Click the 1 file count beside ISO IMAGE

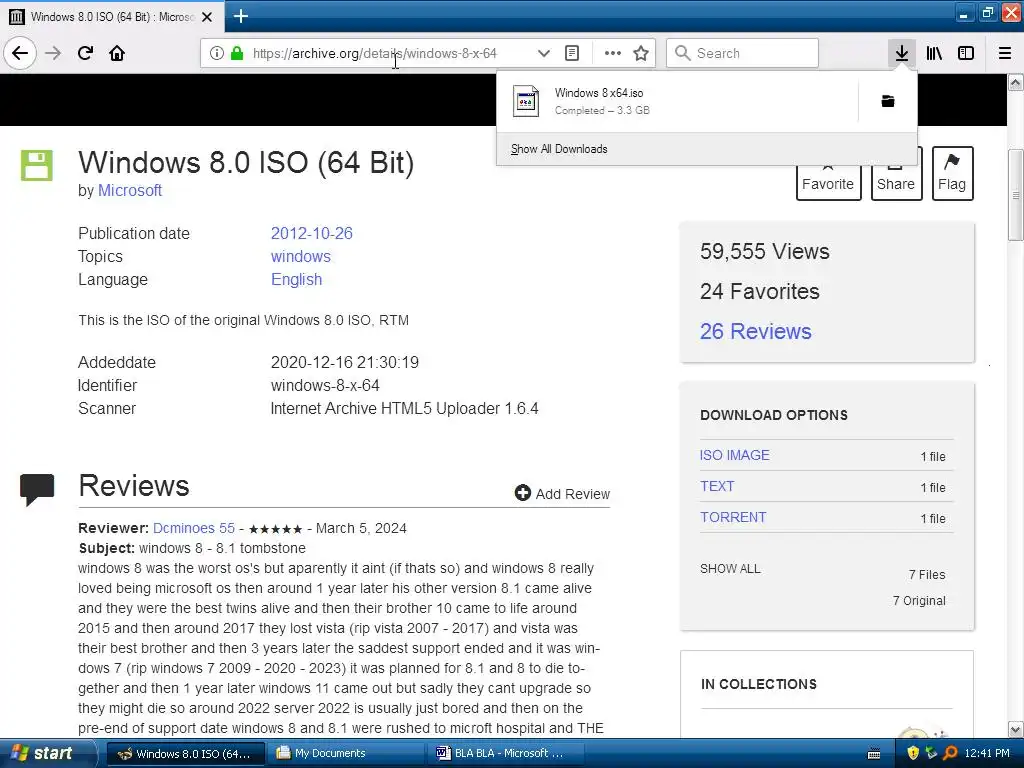pyautogui.click(x=933, y=456)
